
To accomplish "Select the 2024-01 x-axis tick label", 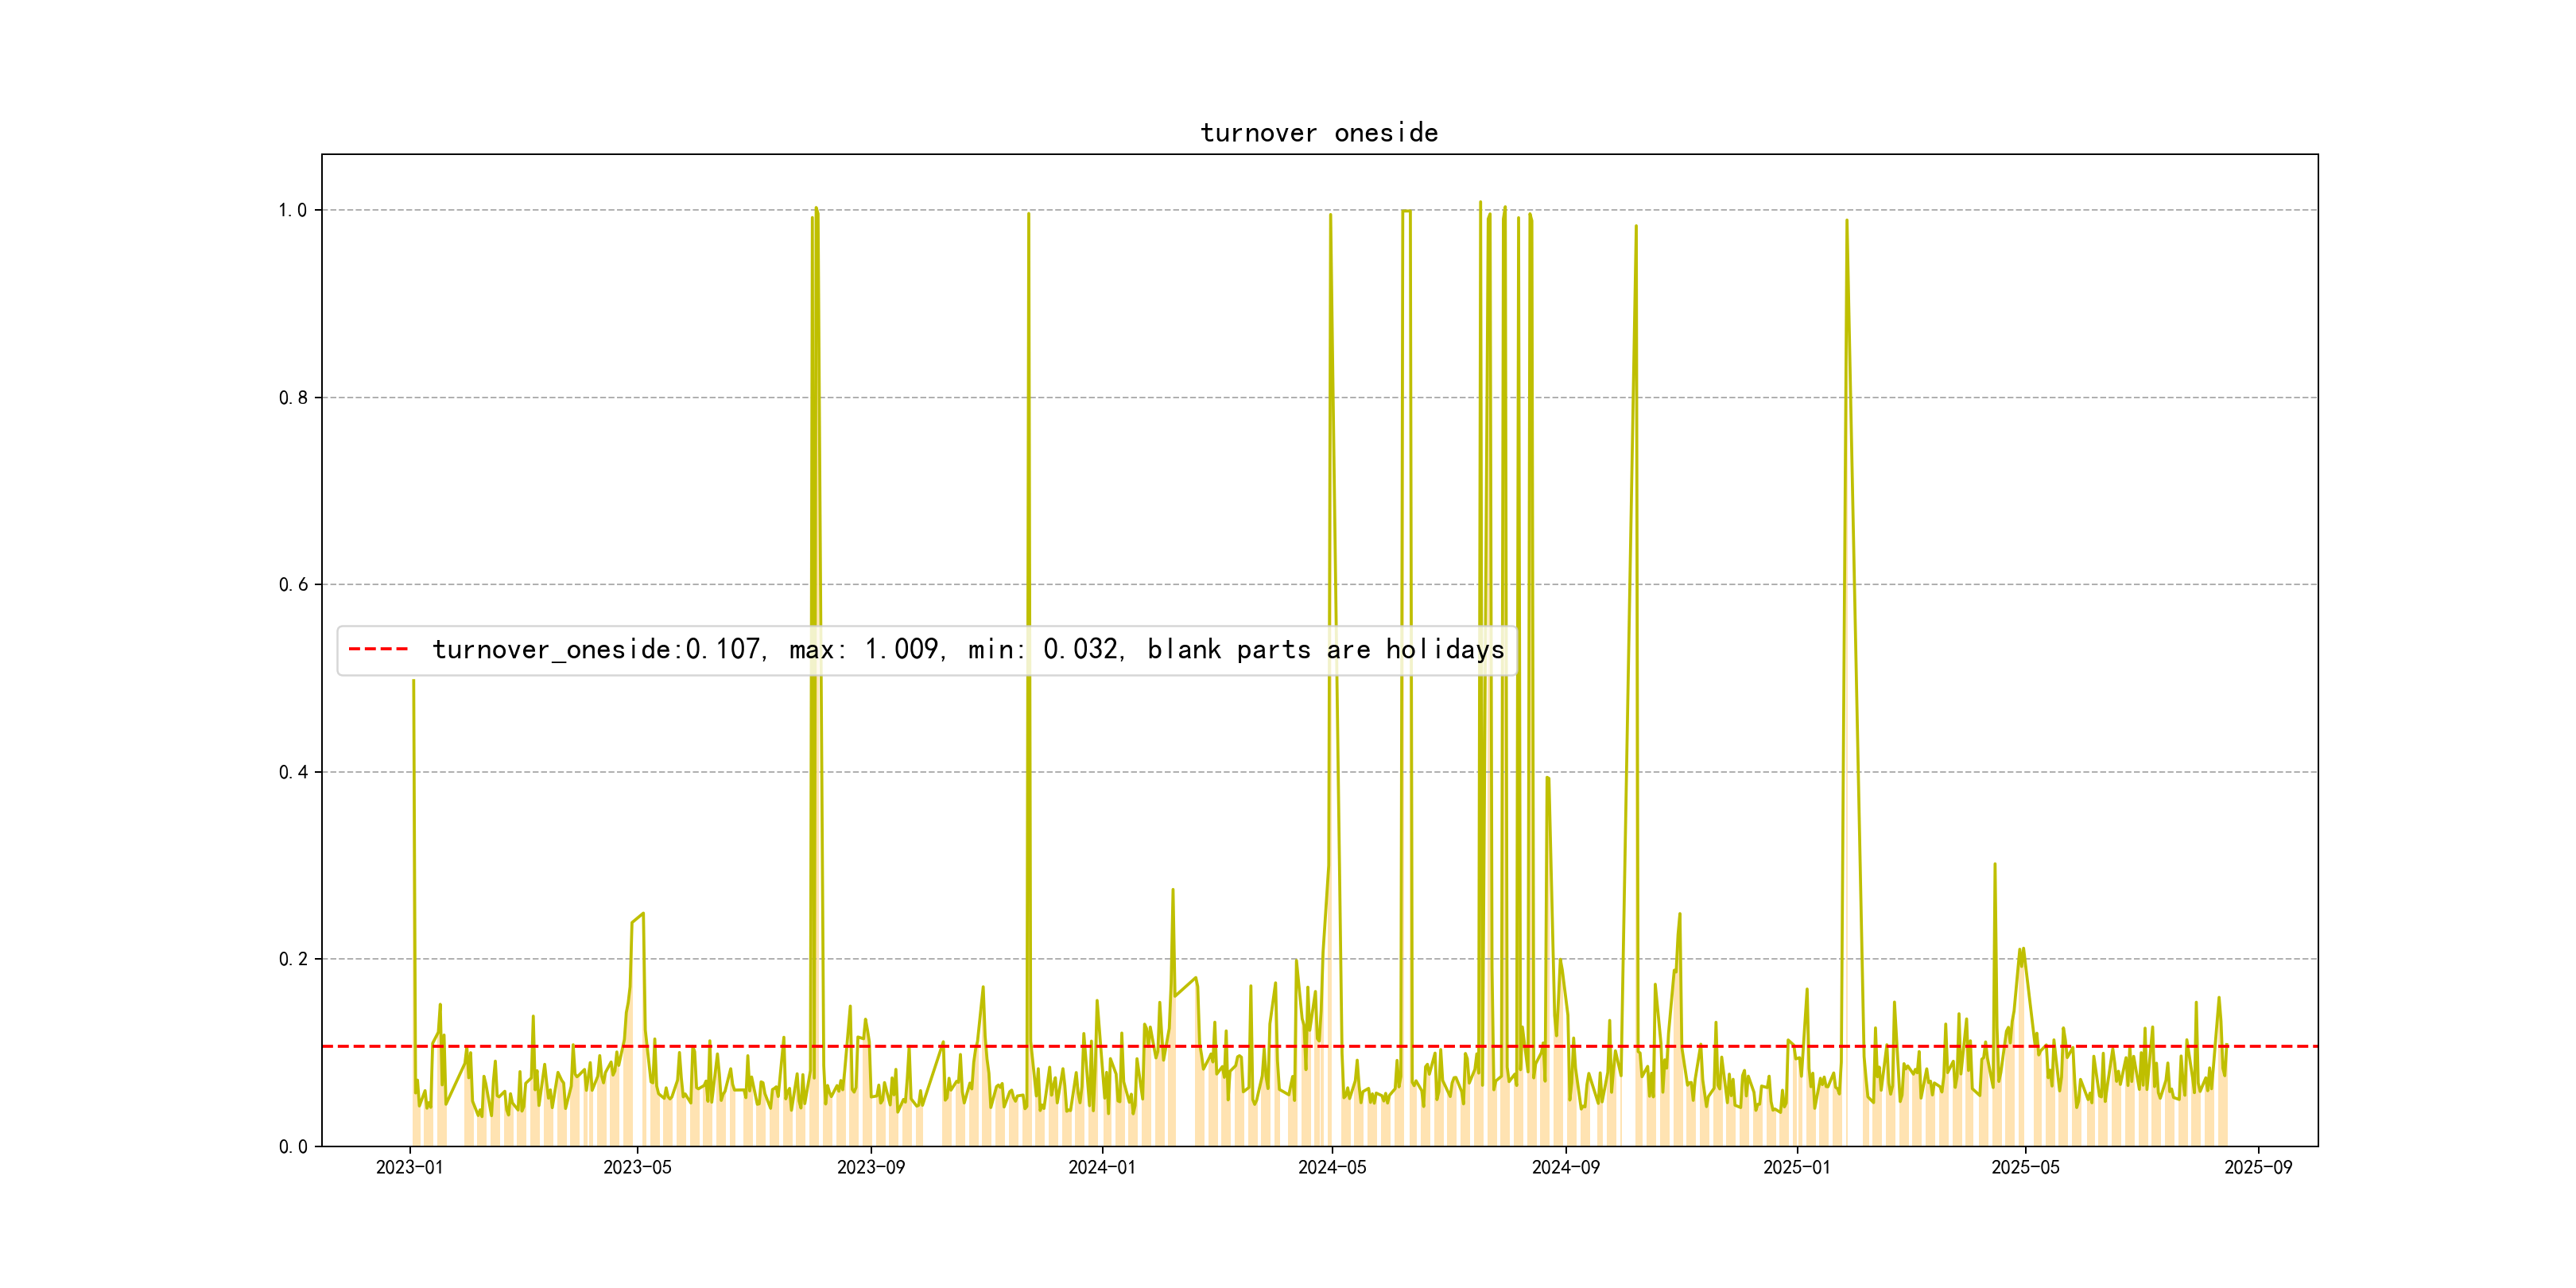I will pos(1101,1168).
